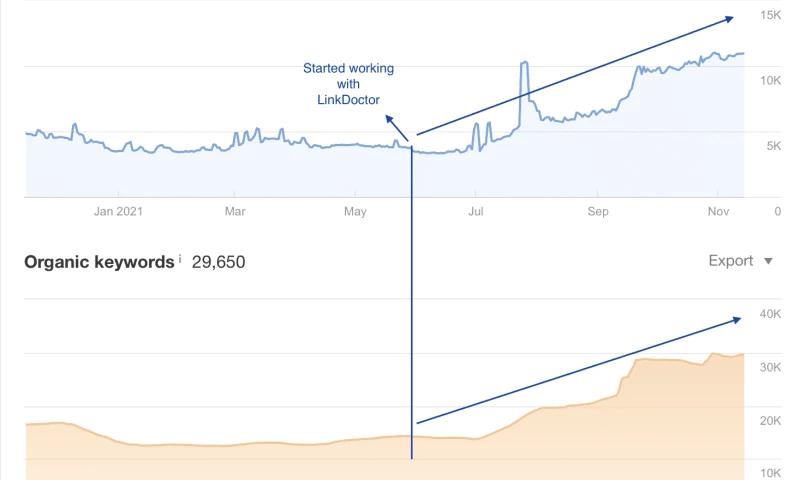The height and width of the screenshot is (480, 800).
Task: Click the Organic keywords info icon
Action: (x=180, y=259)
